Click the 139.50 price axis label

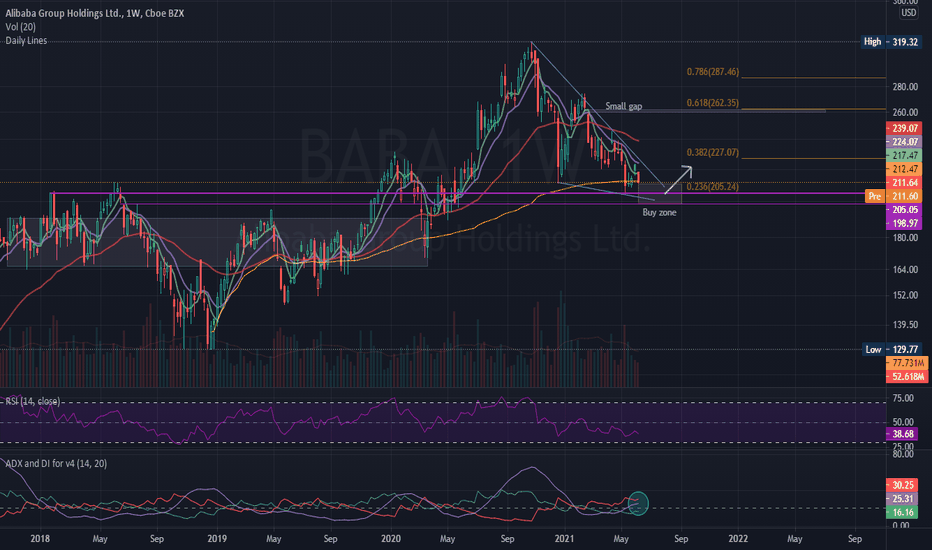click(905, 325)
